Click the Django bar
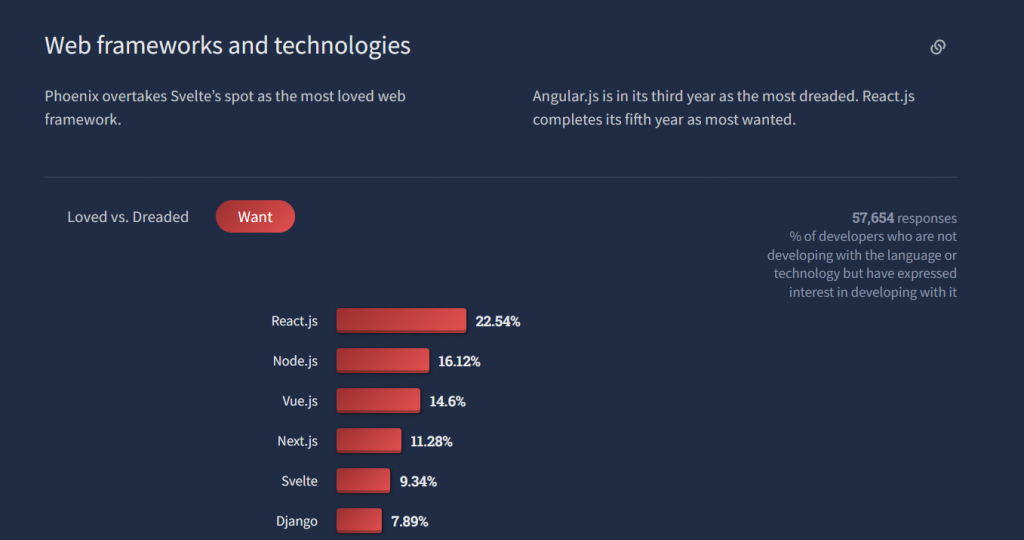This screenshot has height=540, width=1024. [359, 520]
